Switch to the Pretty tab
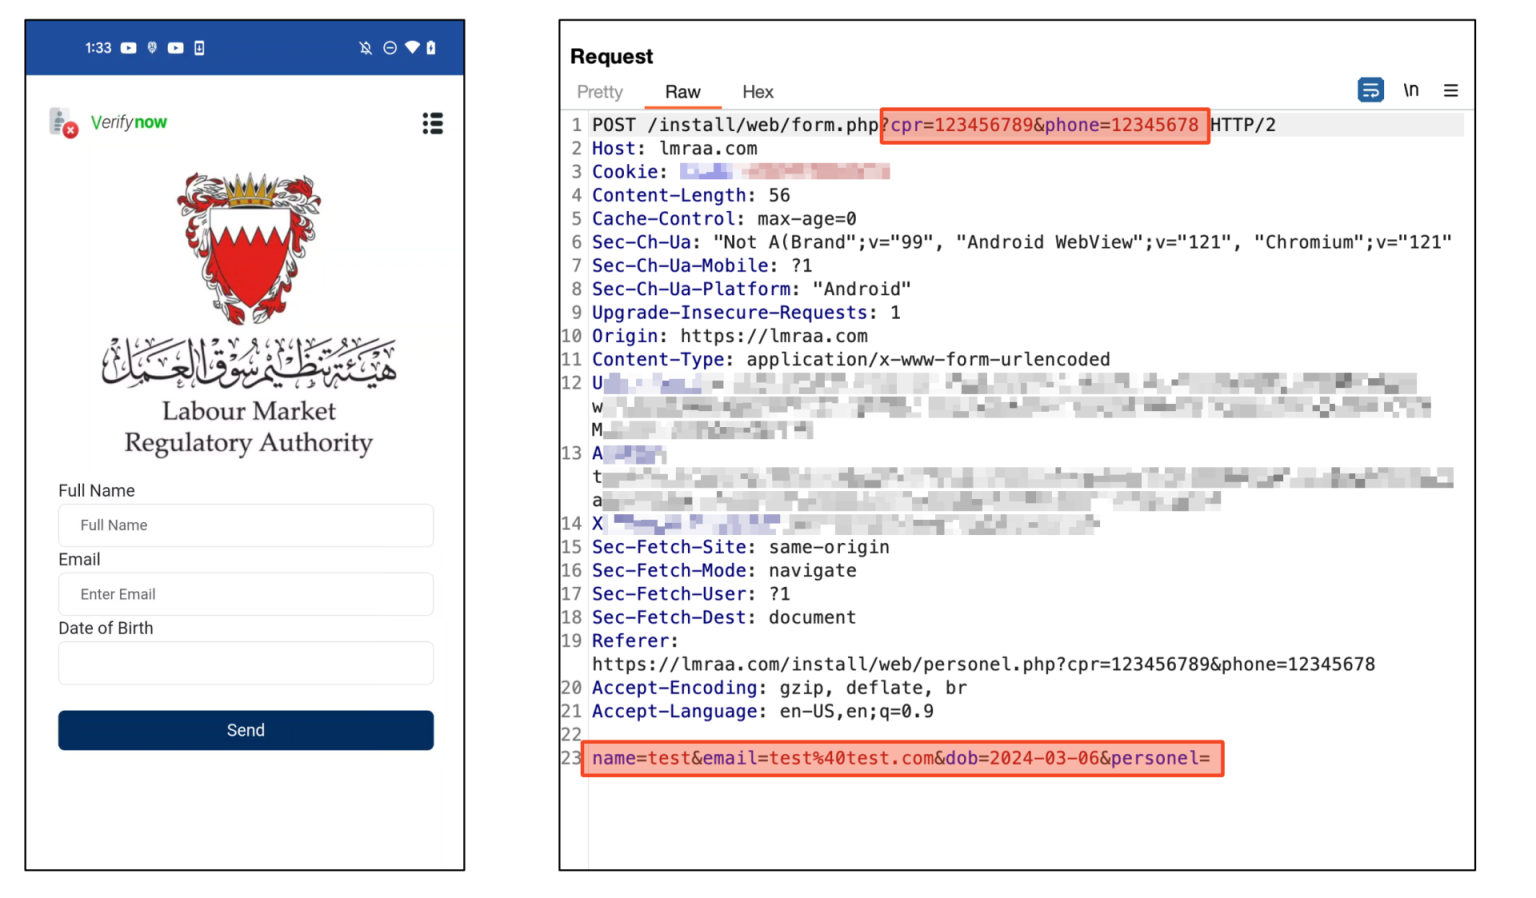This screenshot has width=1536, height=898. (x=600, y=92)
